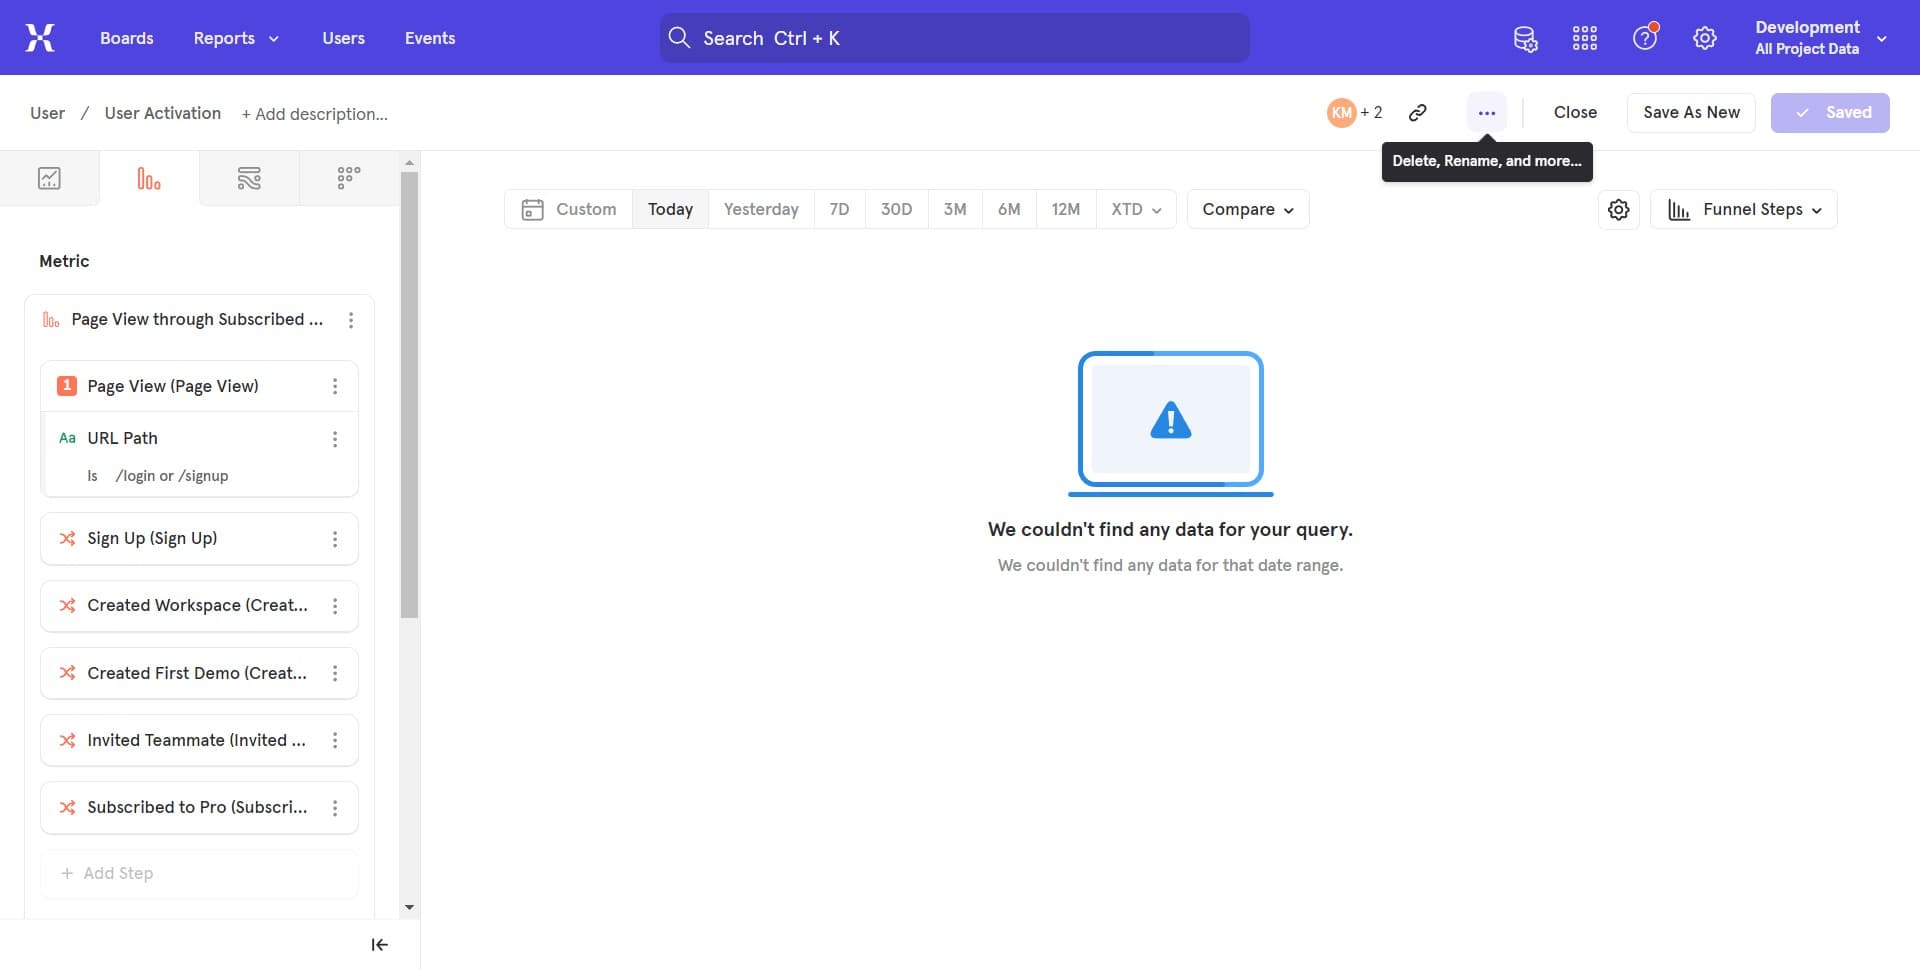Go to the Boards menu item

[127, 38]
